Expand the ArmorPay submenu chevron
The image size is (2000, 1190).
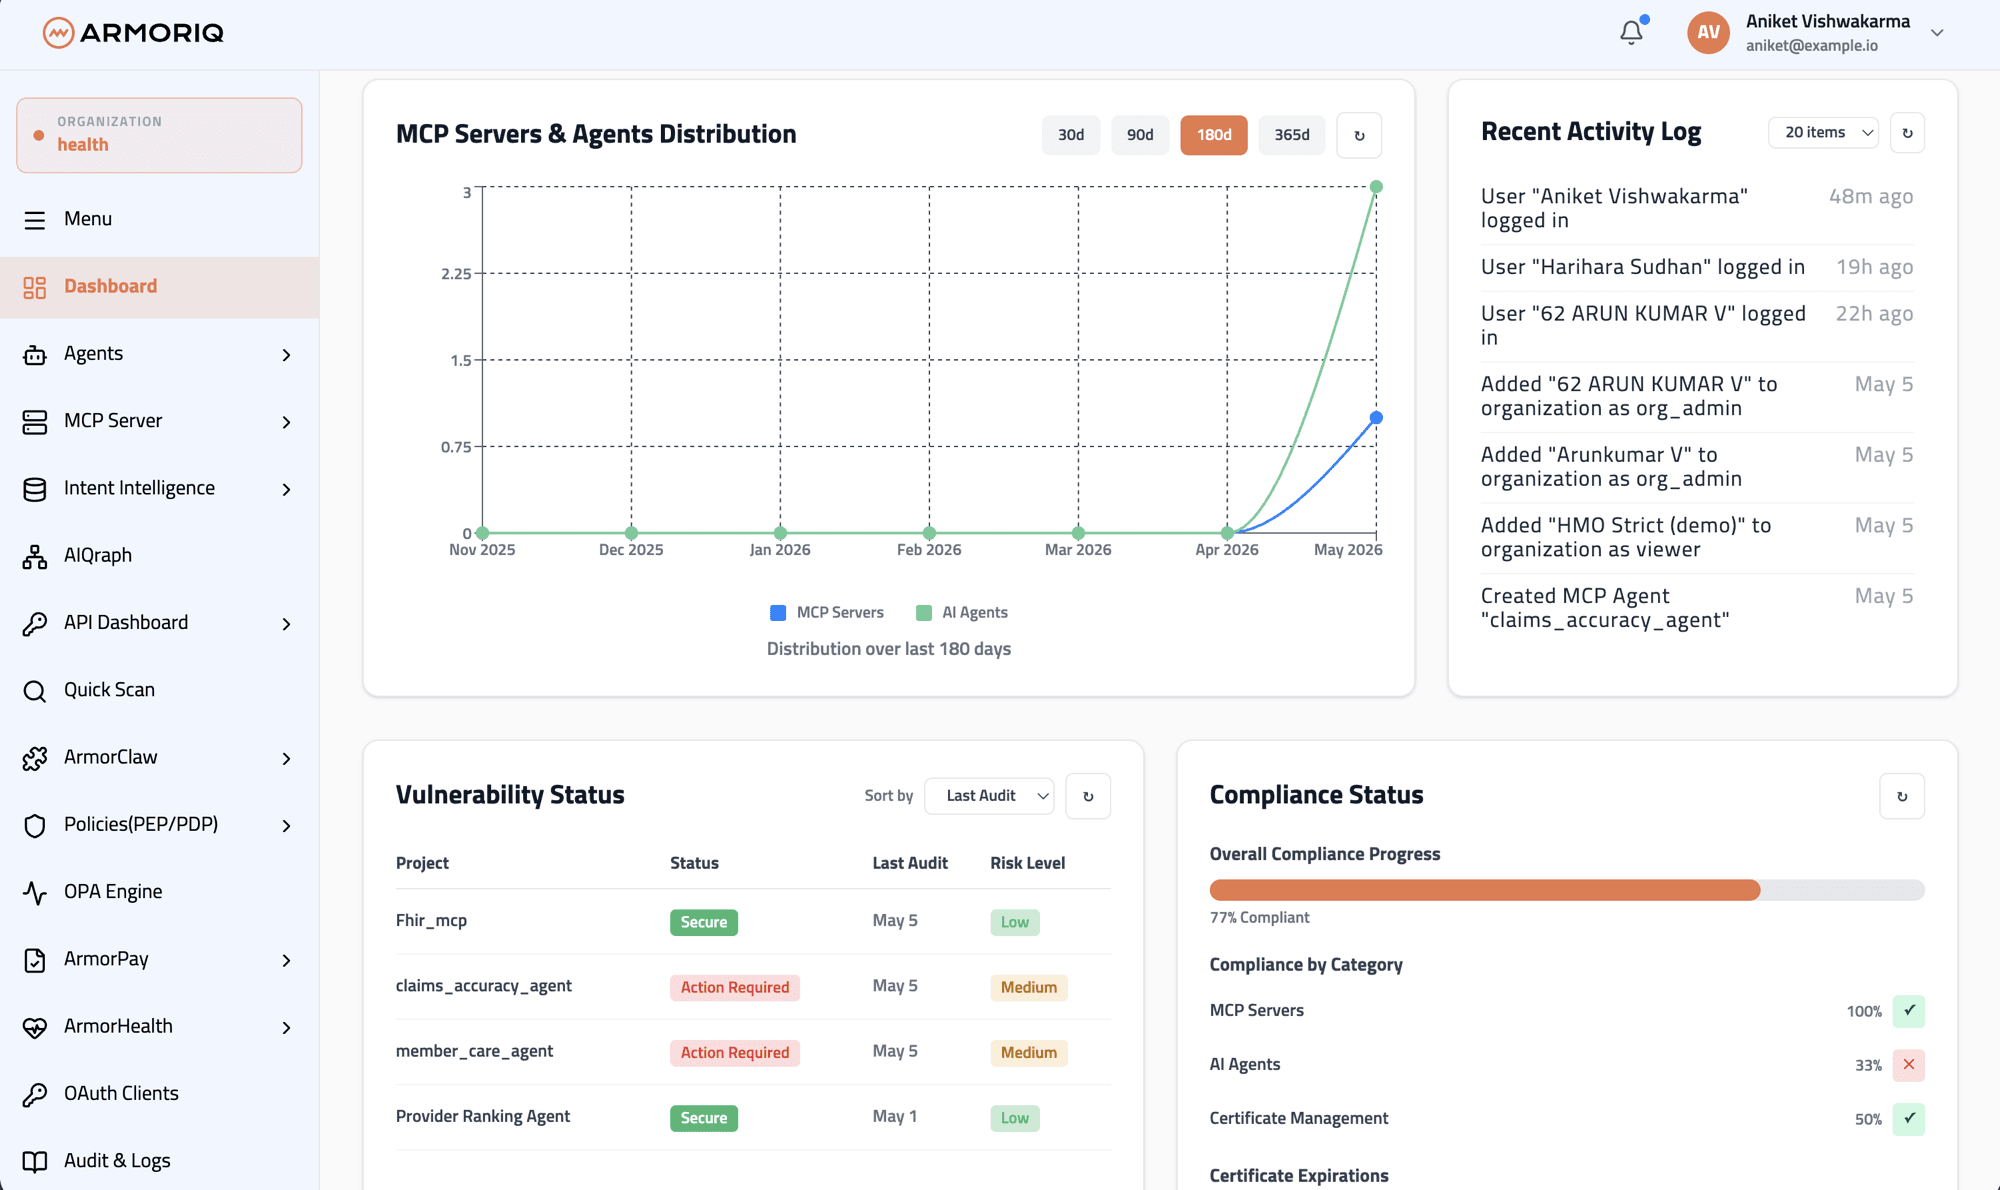[x=287, y=960]
